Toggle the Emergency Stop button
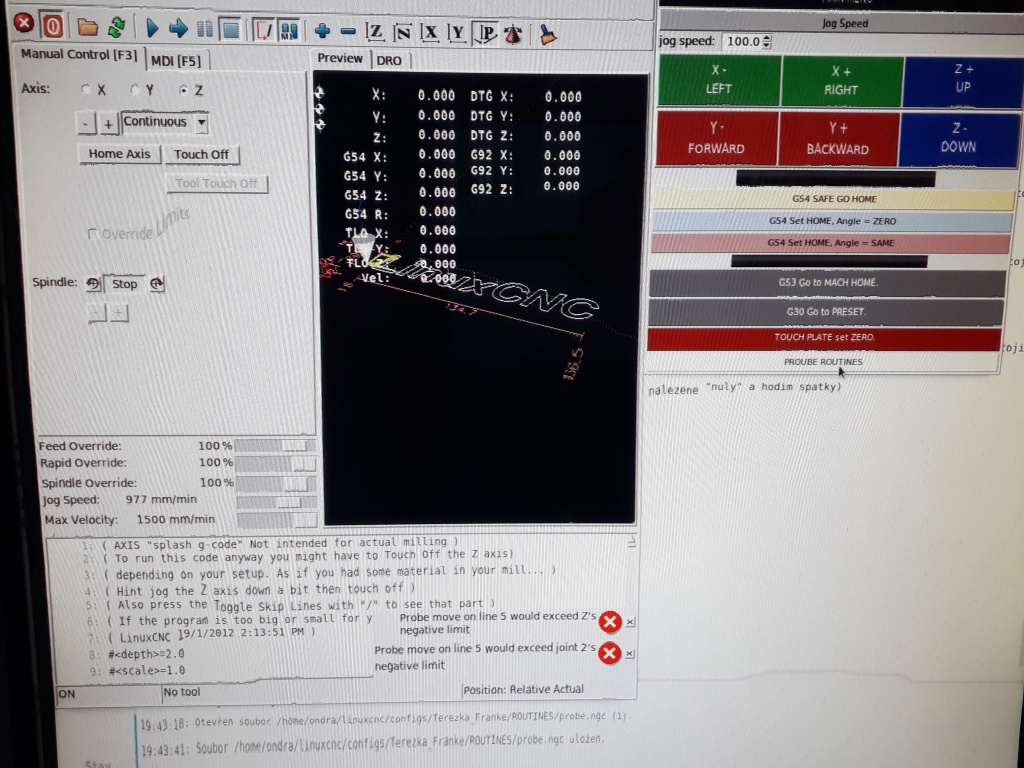The height and width of the screenshot is (768, 1024). pyautogui.click(x=23, y=25)
